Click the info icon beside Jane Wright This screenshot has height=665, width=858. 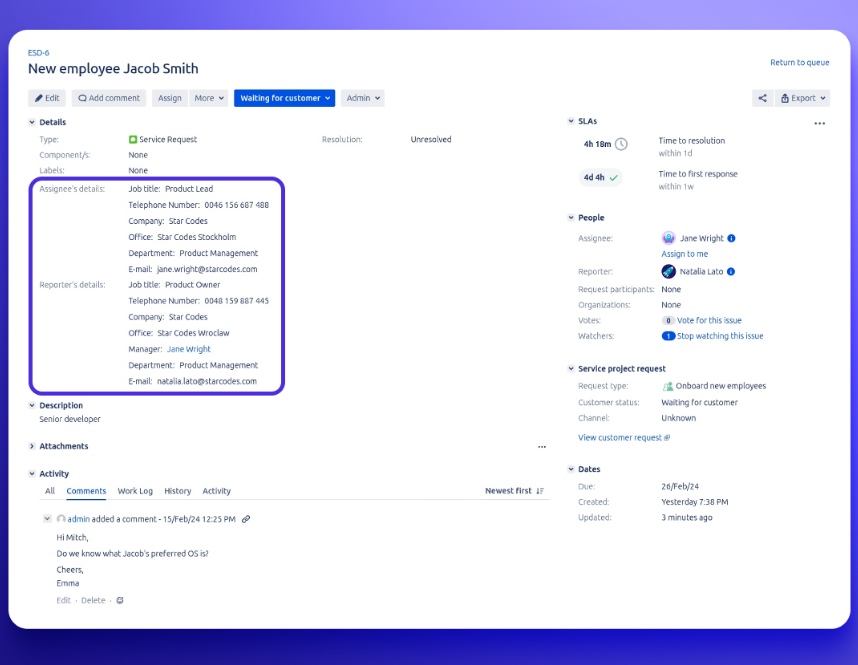tap(731, 239)
